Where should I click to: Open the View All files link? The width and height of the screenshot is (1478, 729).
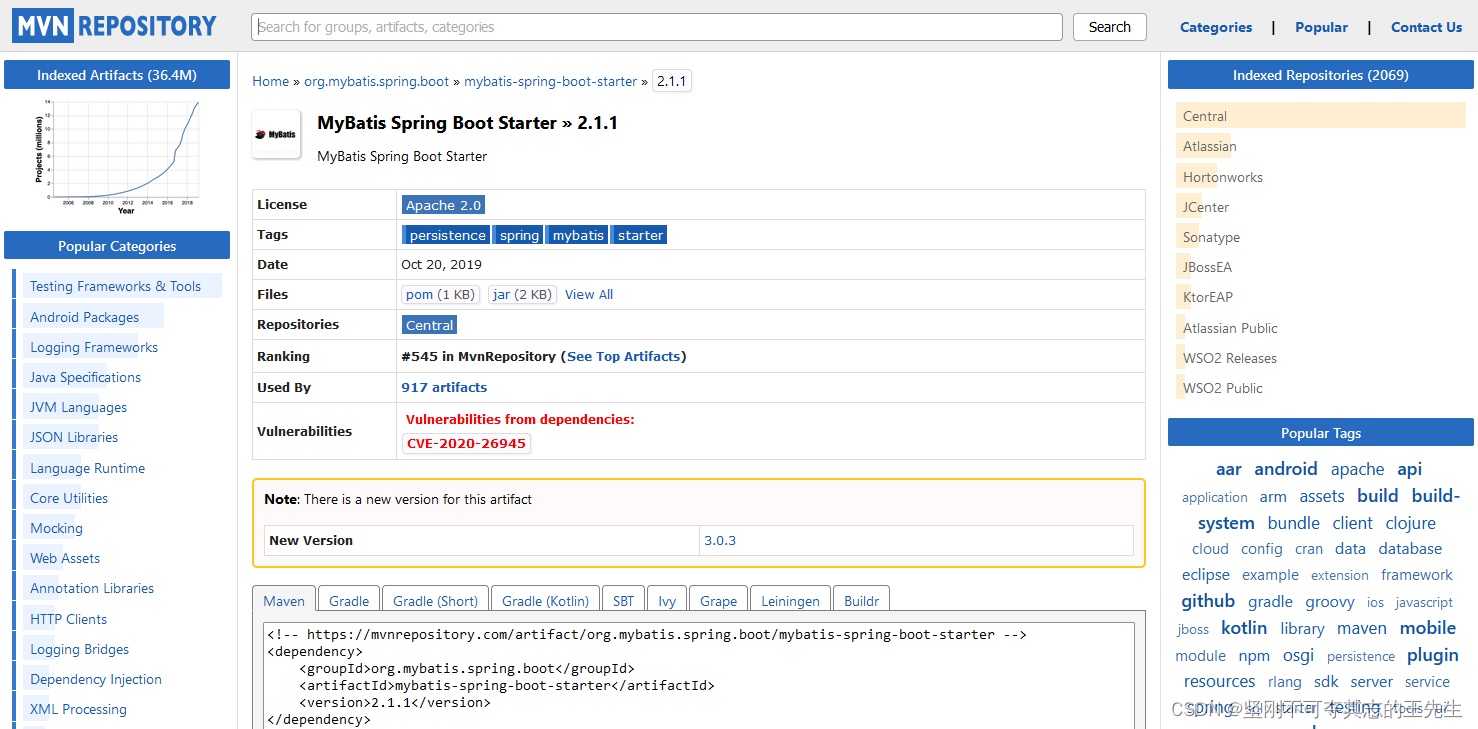(589, 294)
